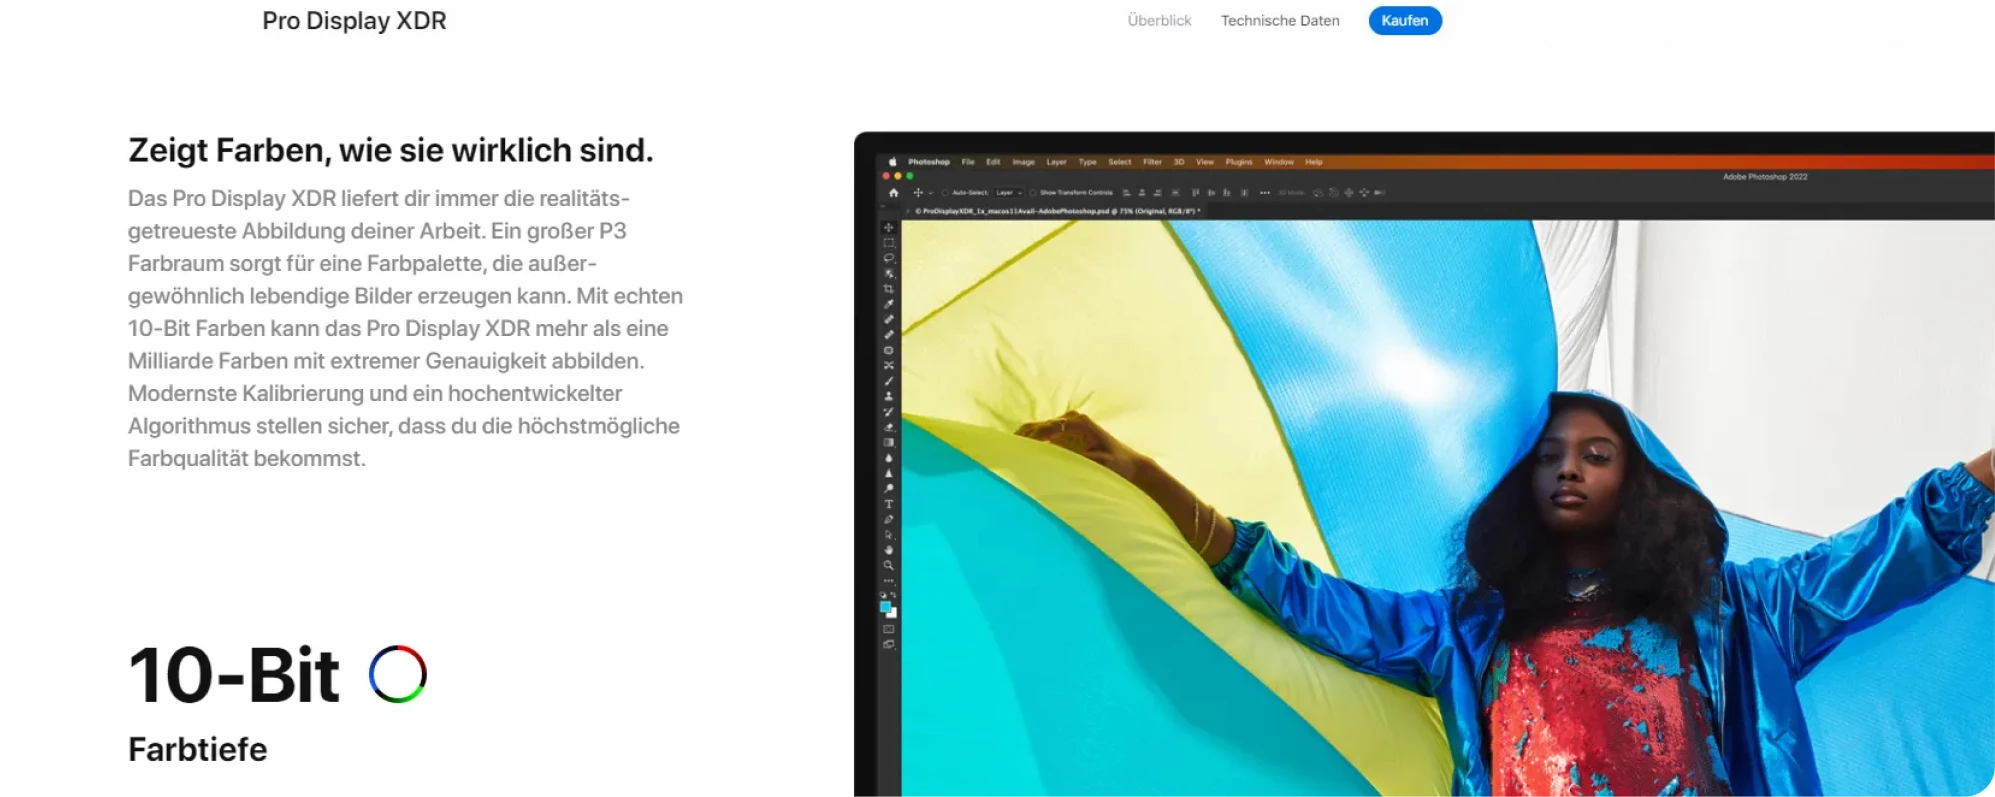The height and width of the screenshot is (797, 1995).
Task: Click the Home icon in the options bar
Action: pos(893,192)
